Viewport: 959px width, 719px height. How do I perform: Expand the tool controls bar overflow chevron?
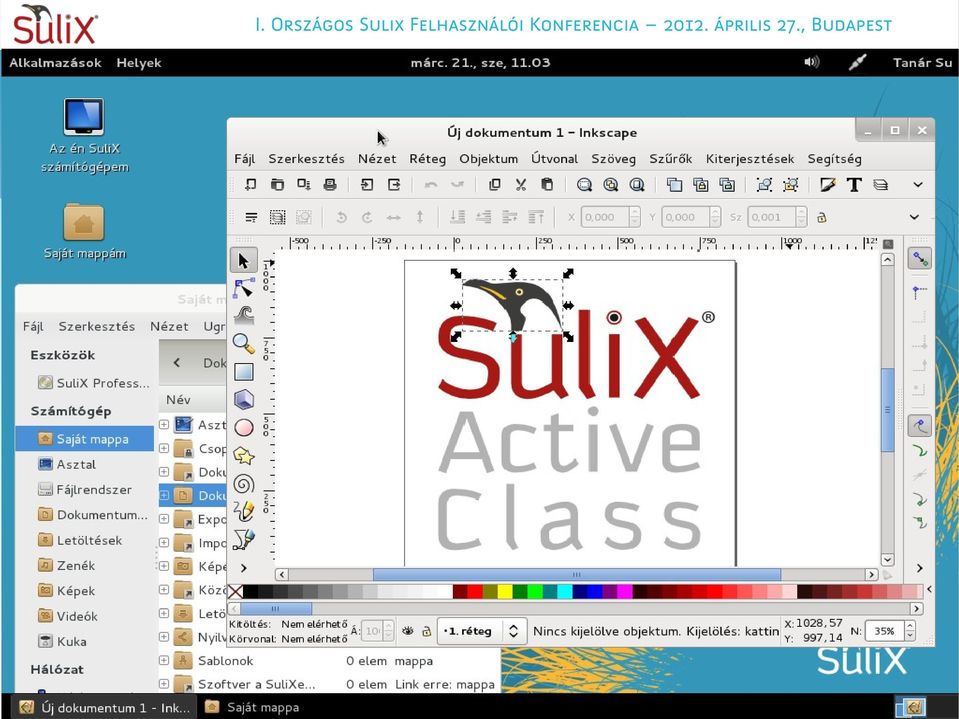[914, 216]
